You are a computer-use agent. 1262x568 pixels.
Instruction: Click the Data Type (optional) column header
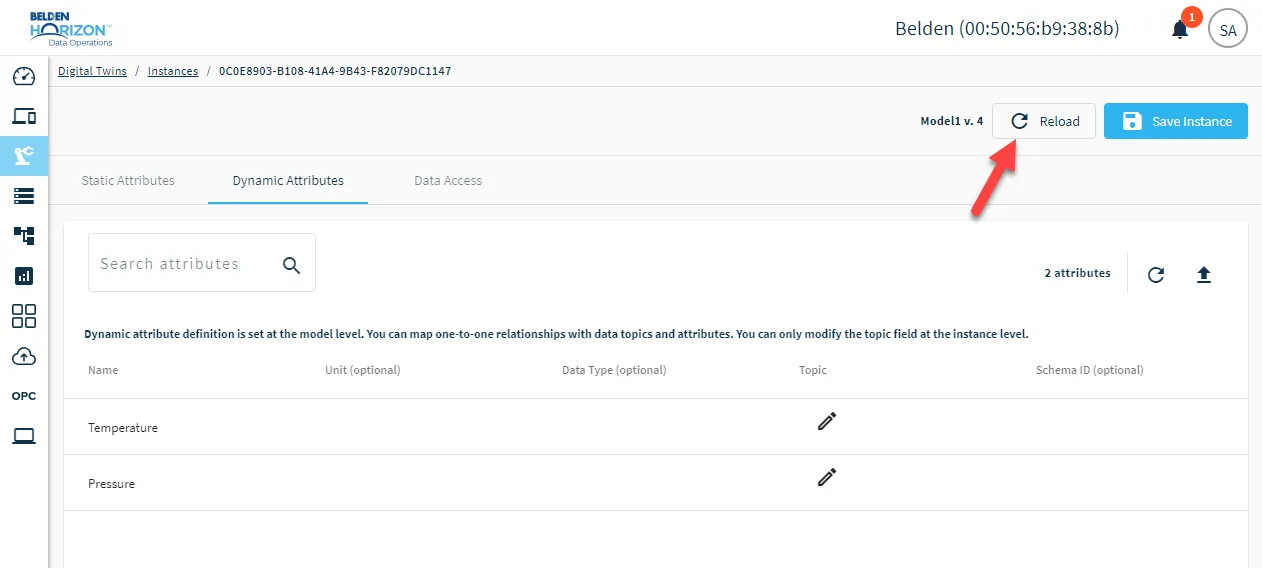614,370
